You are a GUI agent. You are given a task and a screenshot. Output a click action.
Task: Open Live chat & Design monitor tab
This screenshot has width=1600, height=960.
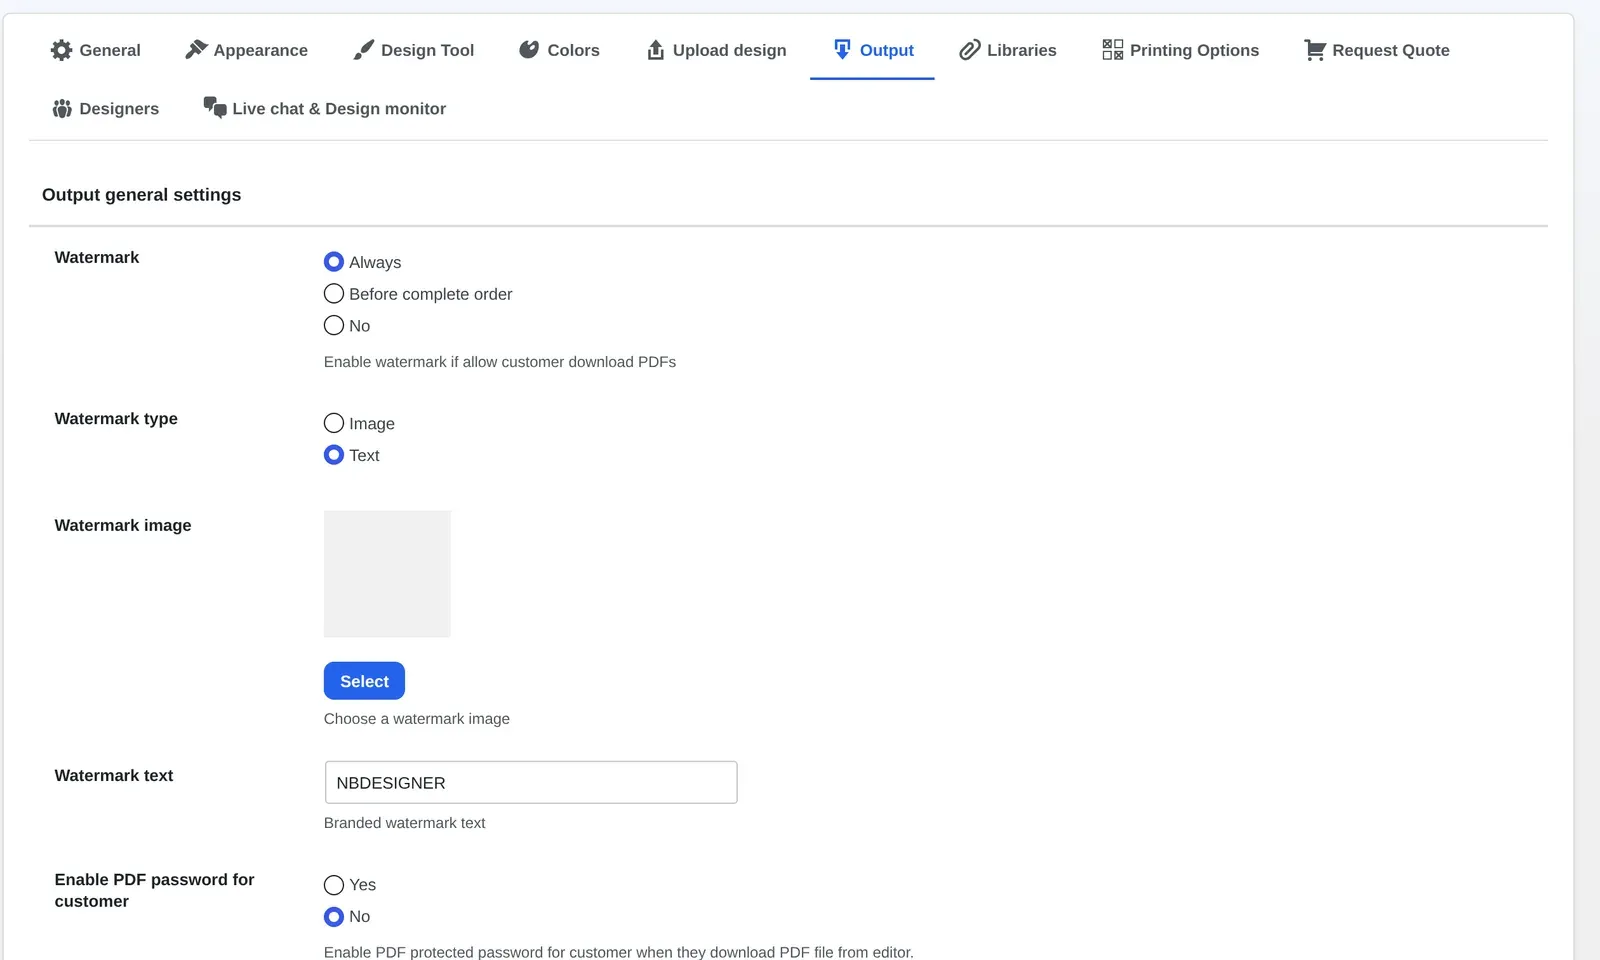coord(325,108)
